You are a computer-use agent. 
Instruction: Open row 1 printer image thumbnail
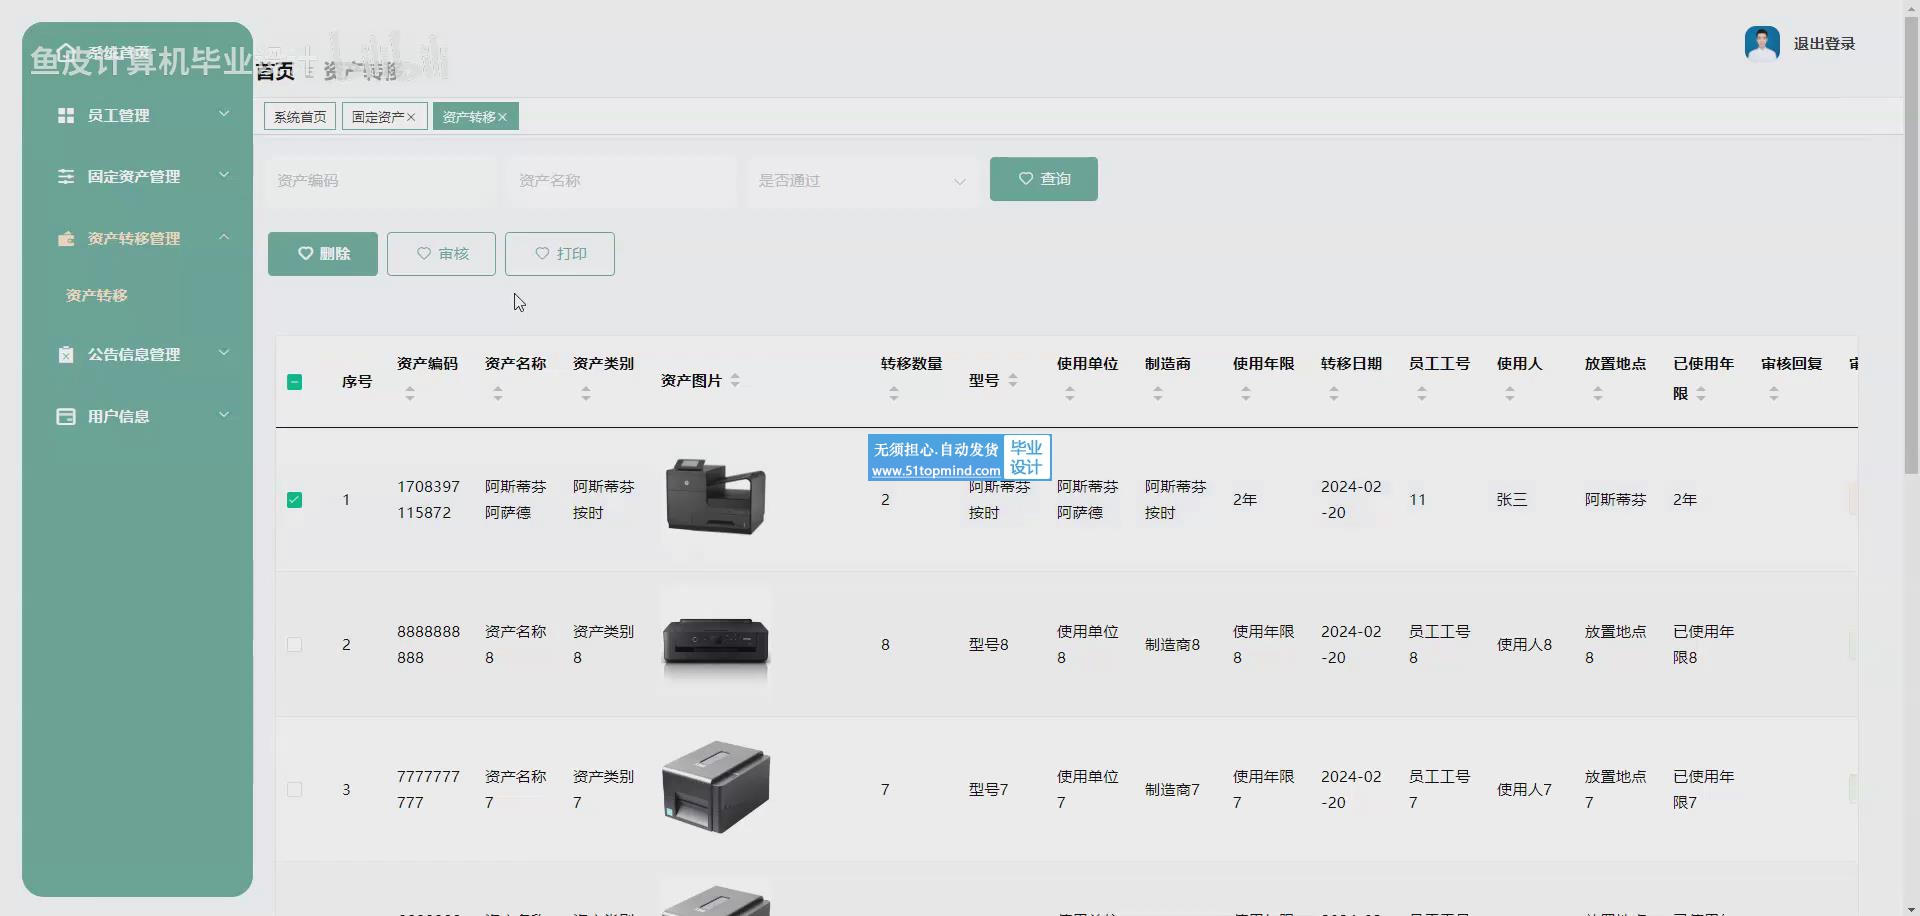tap(716, 497)
